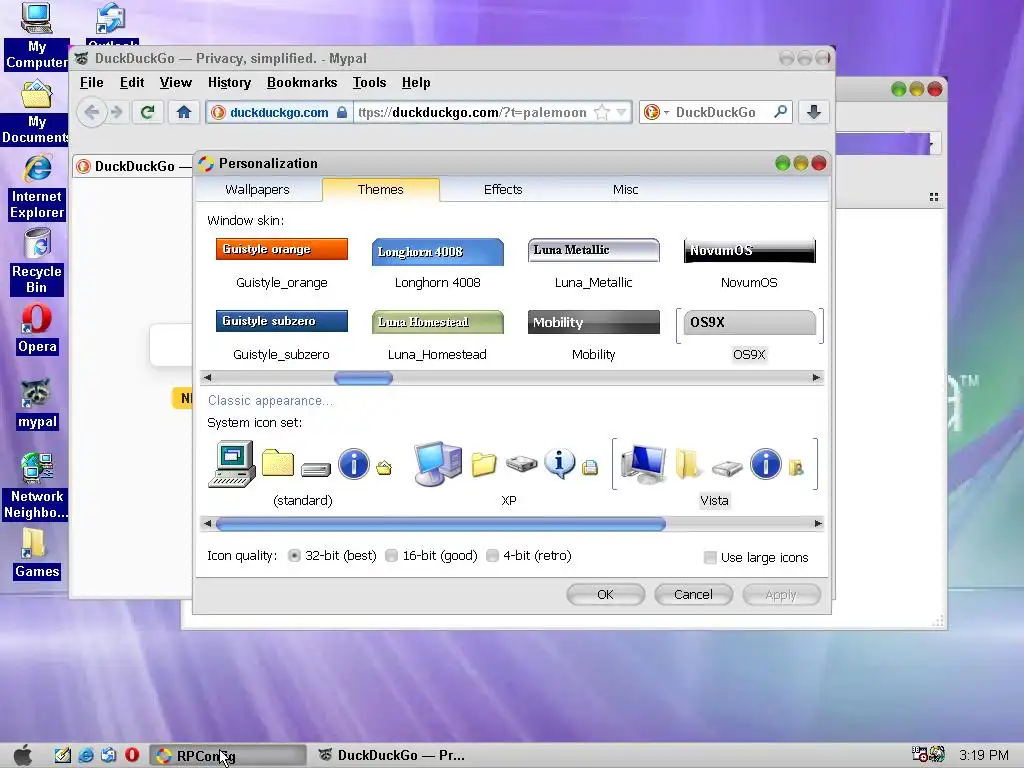The width and height of the screenshot is (1024, 768).
Task: Open the Games desktop folder
Action: pos(37,554)
